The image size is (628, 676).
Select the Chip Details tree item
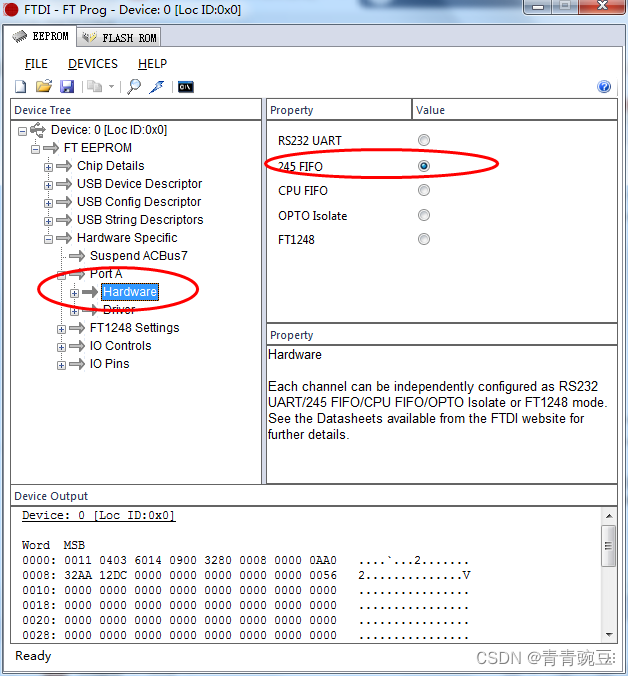[111, 166]
